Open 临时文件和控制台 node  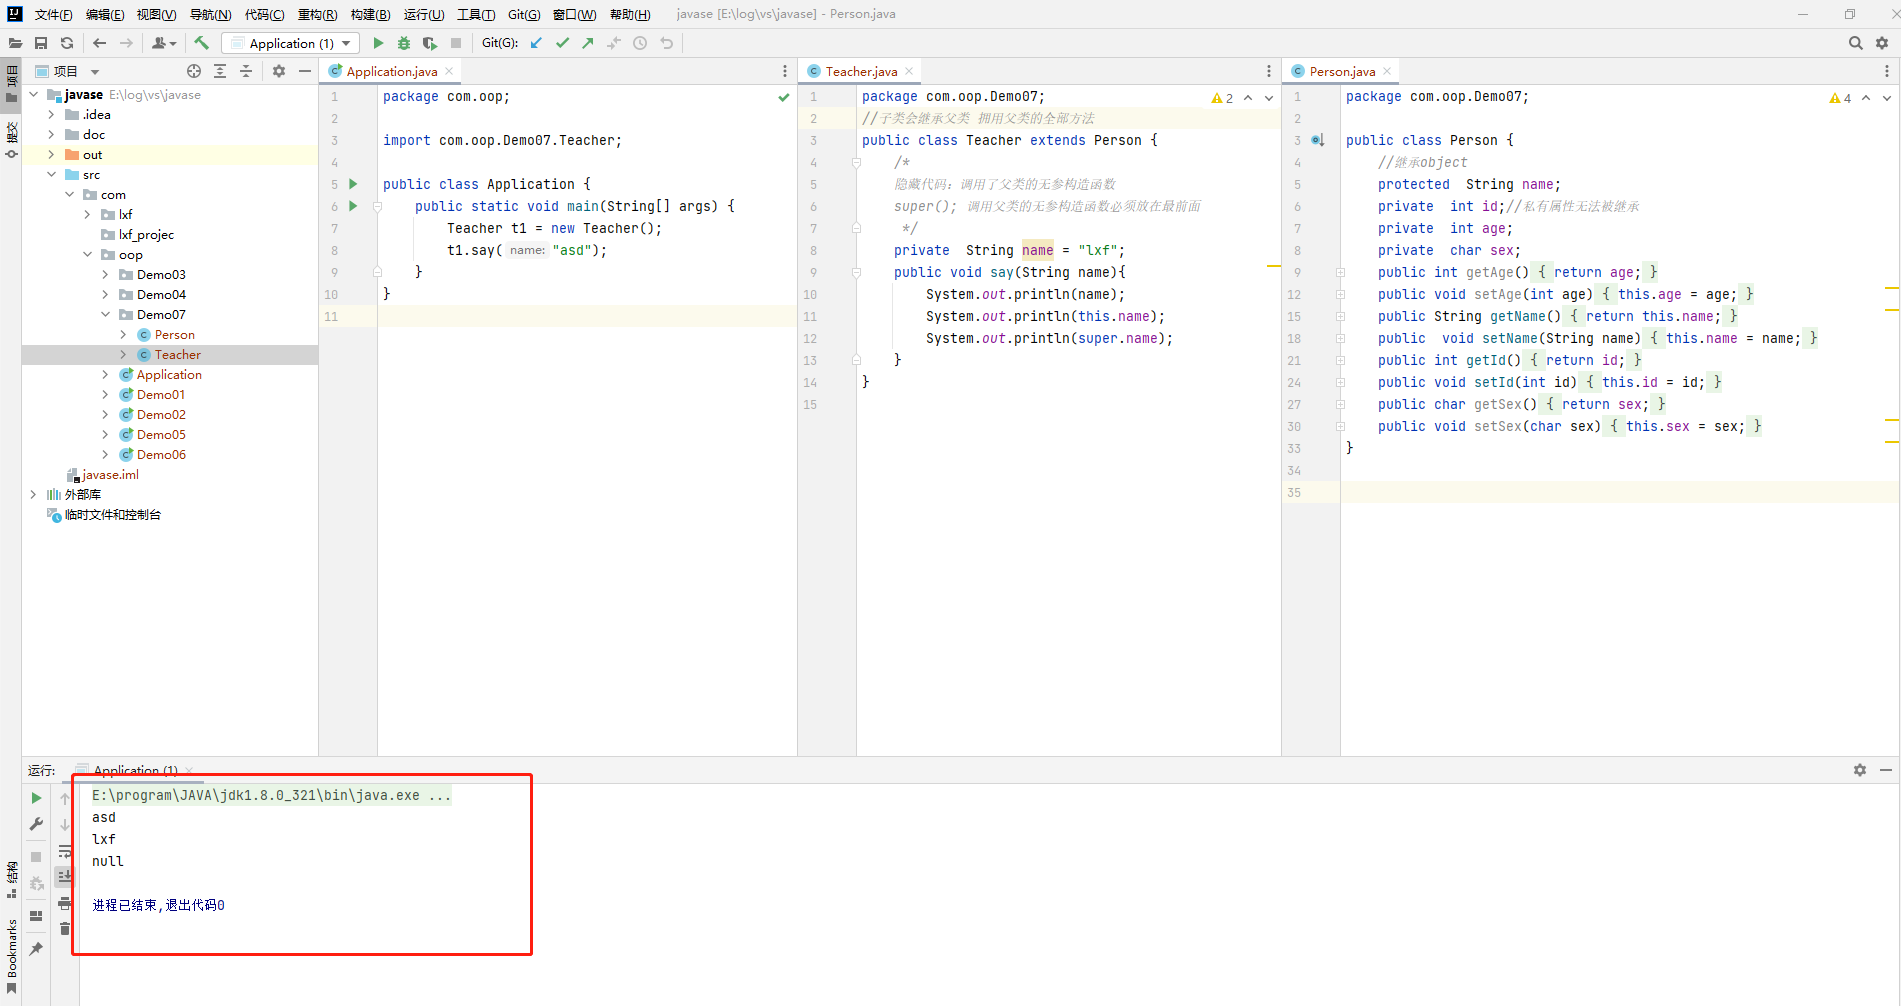pos(112,515)
